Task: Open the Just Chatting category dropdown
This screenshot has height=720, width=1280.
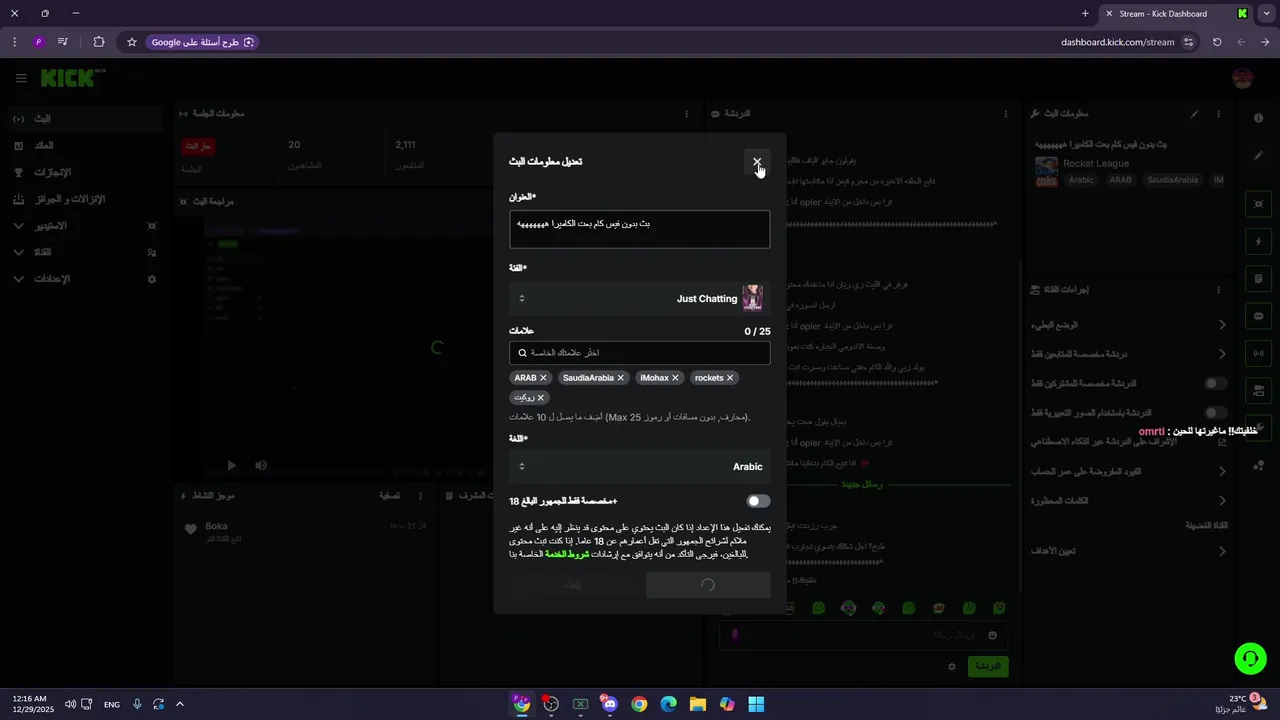Action: (640, 298)
